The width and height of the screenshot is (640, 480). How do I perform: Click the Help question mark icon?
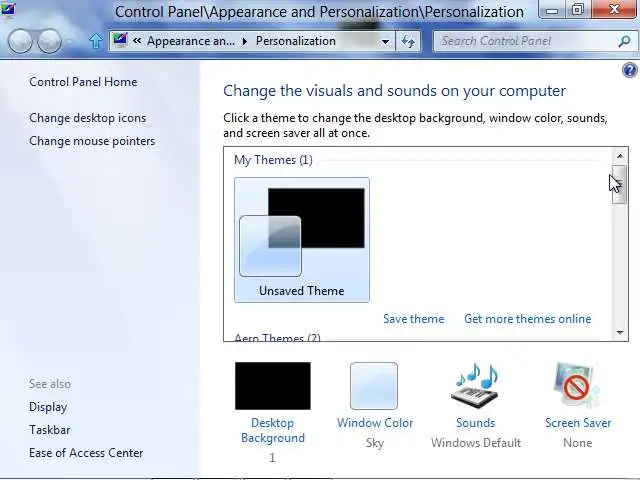coord(630,70)
